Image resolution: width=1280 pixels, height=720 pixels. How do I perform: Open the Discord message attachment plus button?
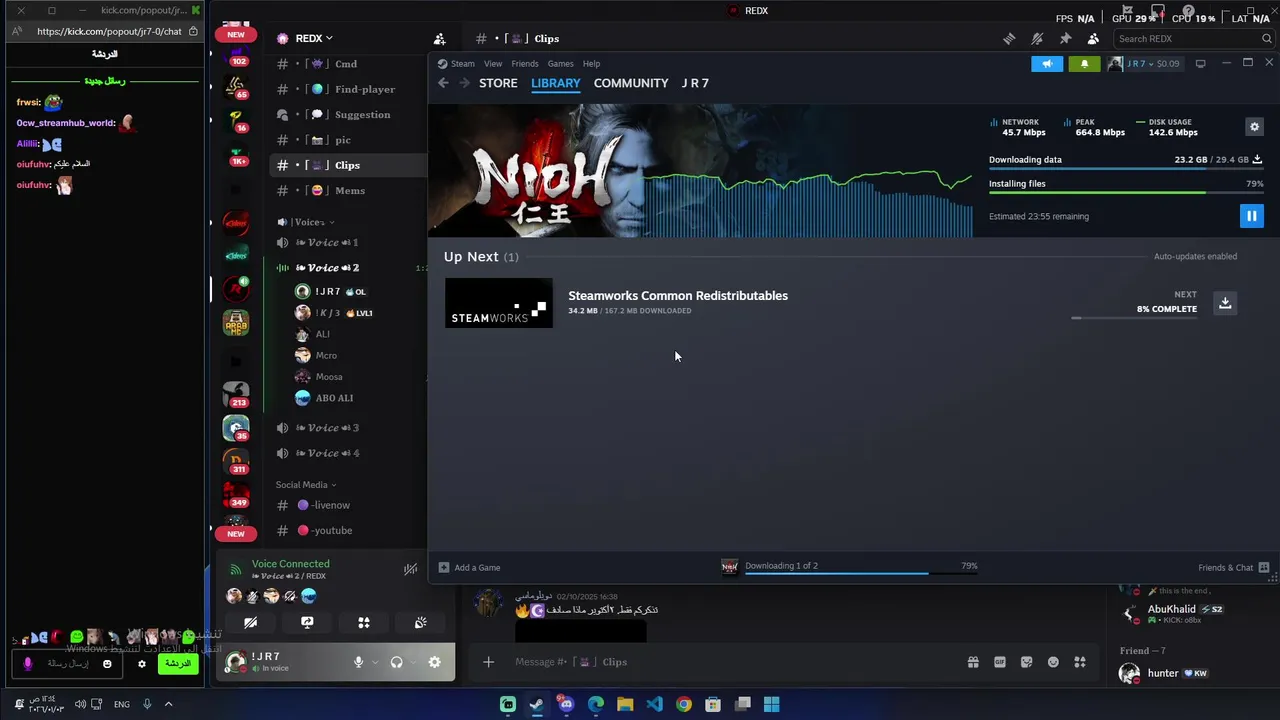[x=488, y=662]
